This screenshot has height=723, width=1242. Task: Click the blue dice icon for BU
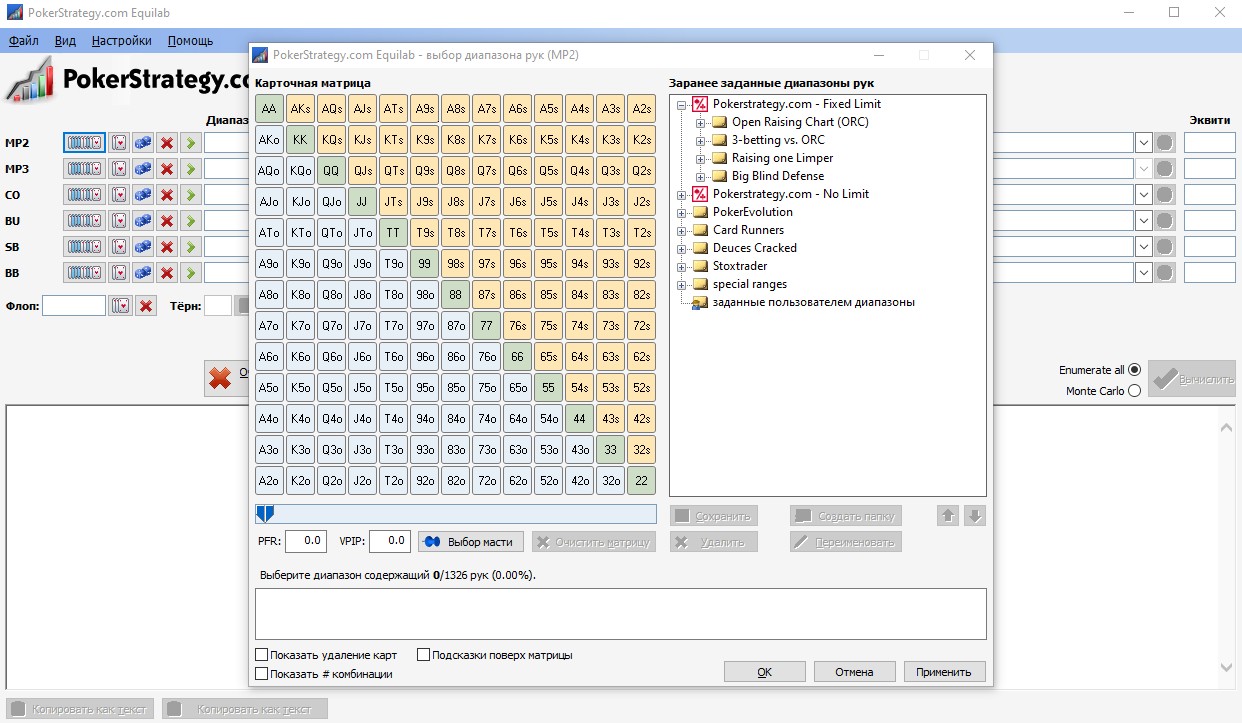click(x=143, y=220)
